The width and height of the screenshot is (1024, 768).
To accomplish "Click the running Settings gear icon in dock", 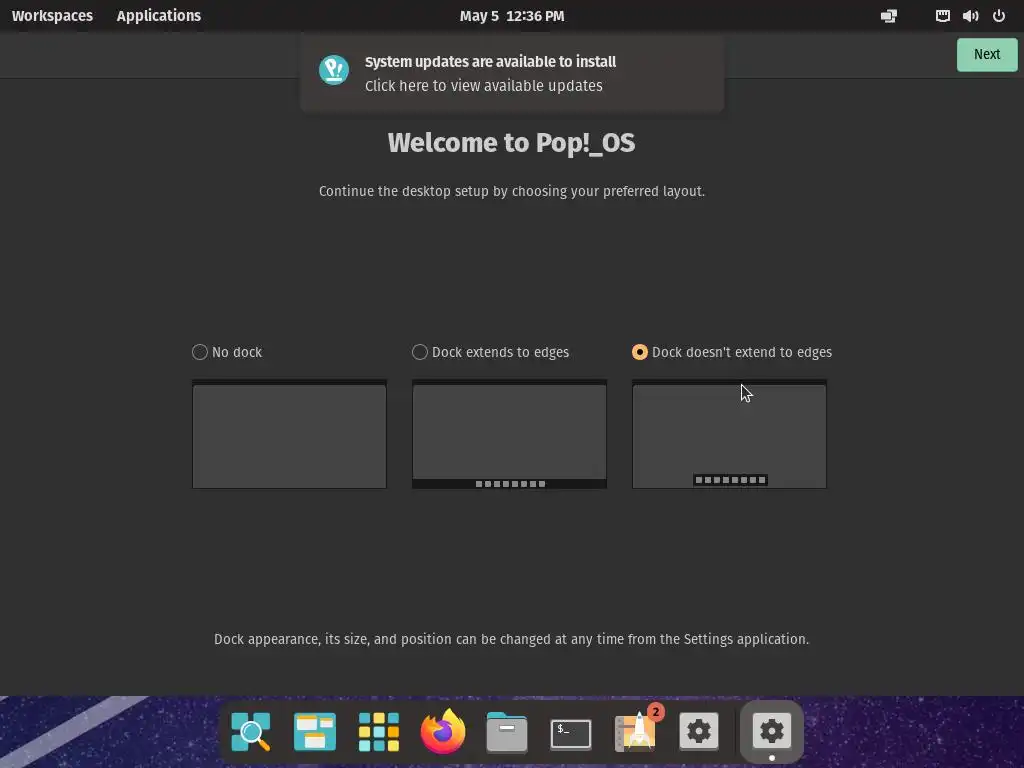I will [772, 731].
